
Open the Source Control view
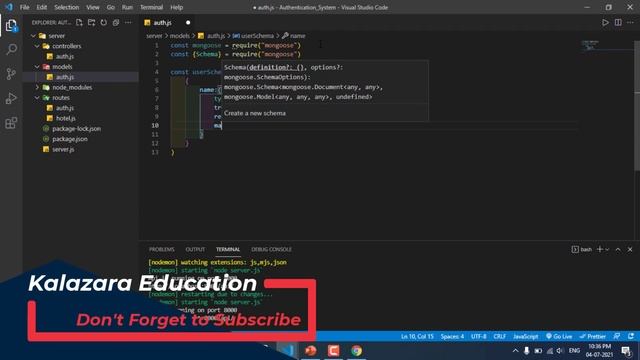(11, 74)
